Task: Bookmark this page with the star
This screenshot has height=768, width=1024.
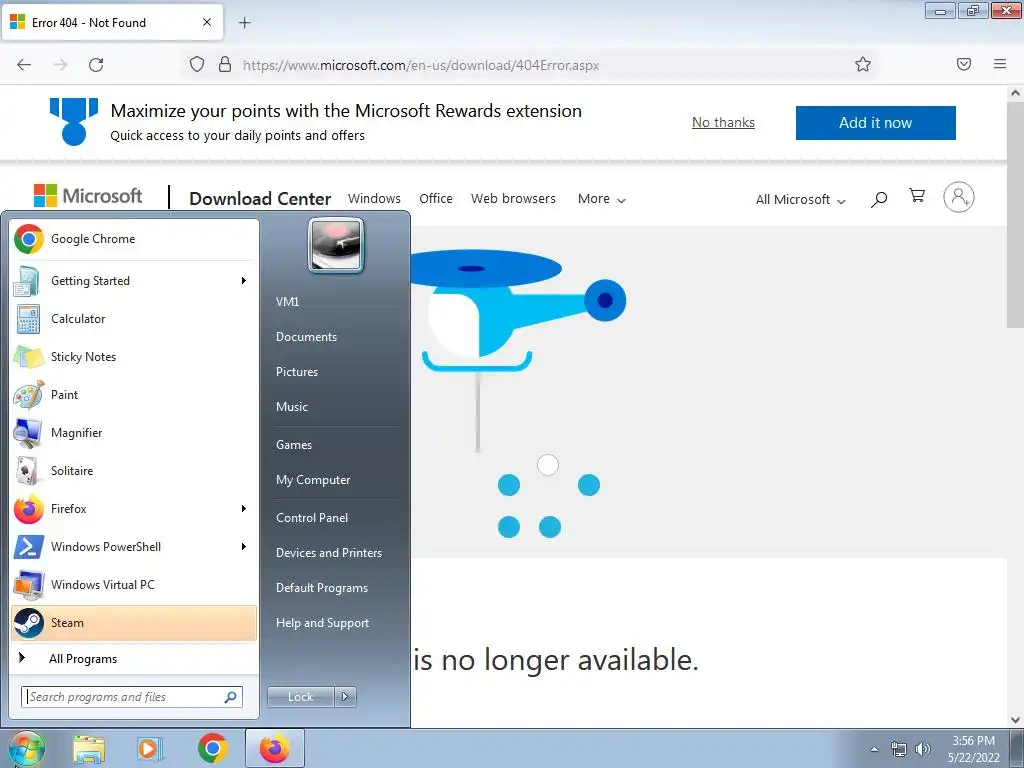Action: pyautogui.click(x=863, y=64)
